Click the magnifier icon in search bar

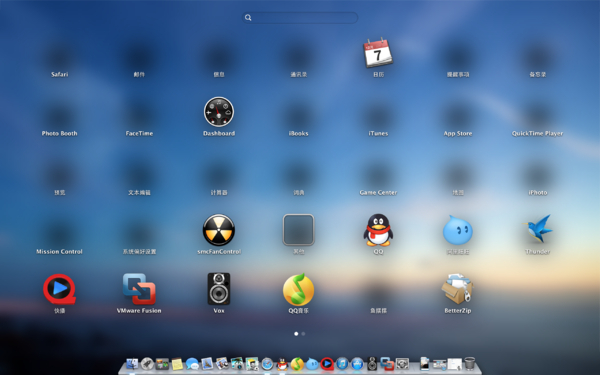(248, 18)
